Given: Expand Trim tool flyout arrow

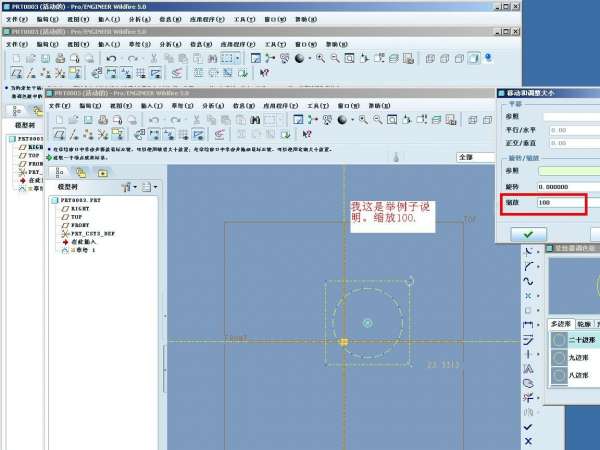Looking at the screenshot, I should point(538,398).
